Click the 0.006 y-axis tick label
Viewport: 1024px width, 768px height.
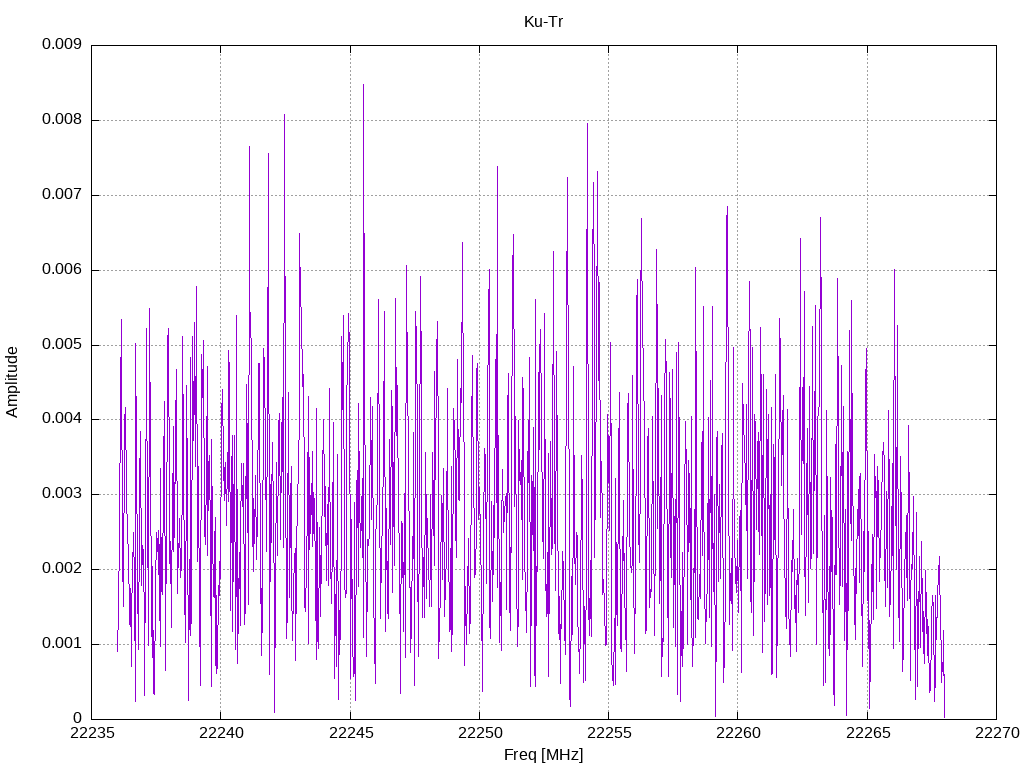pos(62,270)
